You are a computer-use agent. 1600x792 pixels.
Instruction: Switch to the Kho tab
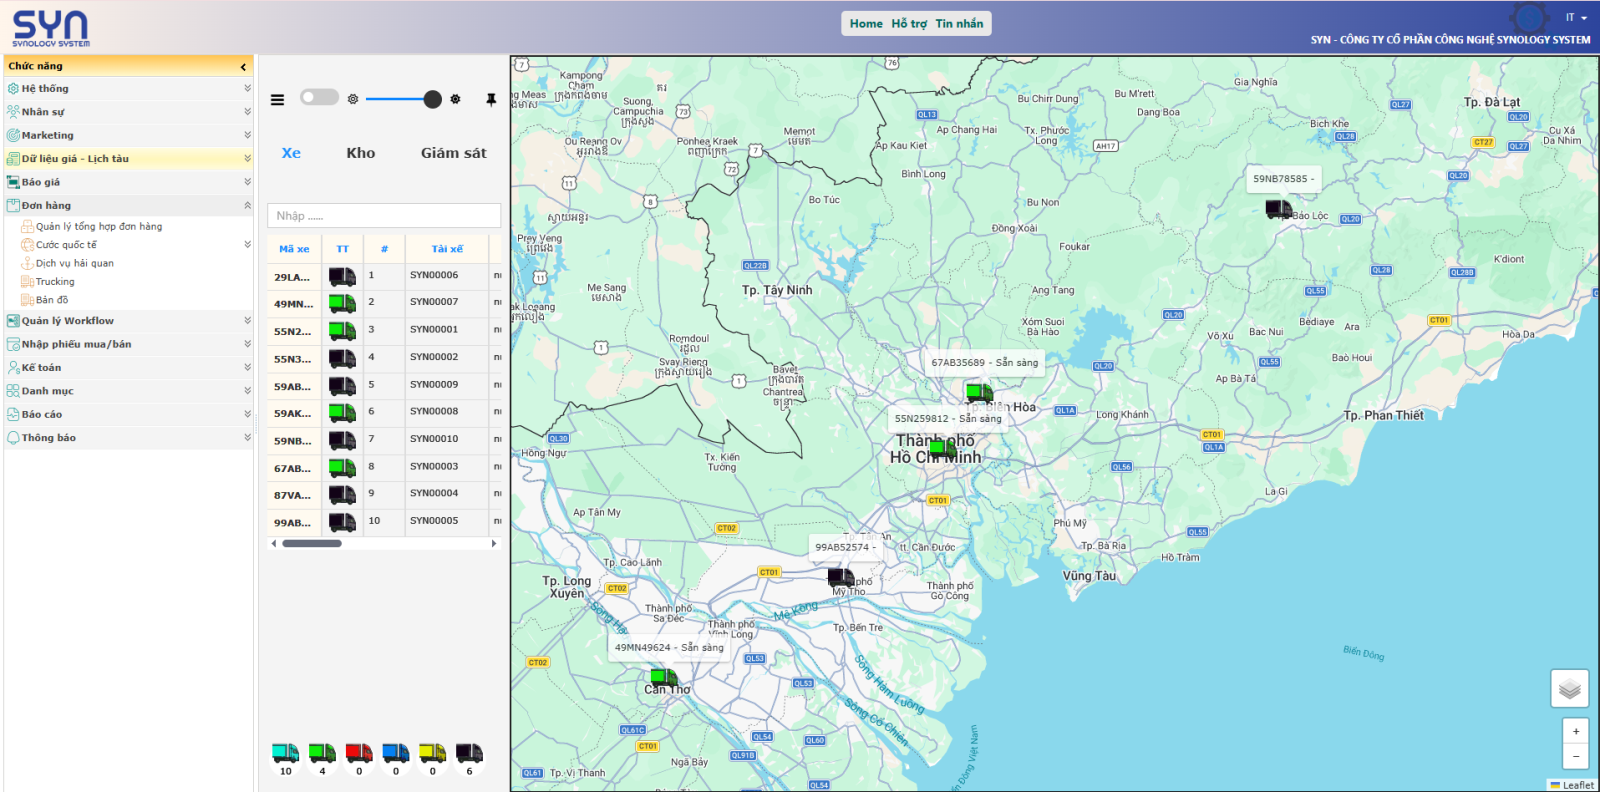(361, 153)
